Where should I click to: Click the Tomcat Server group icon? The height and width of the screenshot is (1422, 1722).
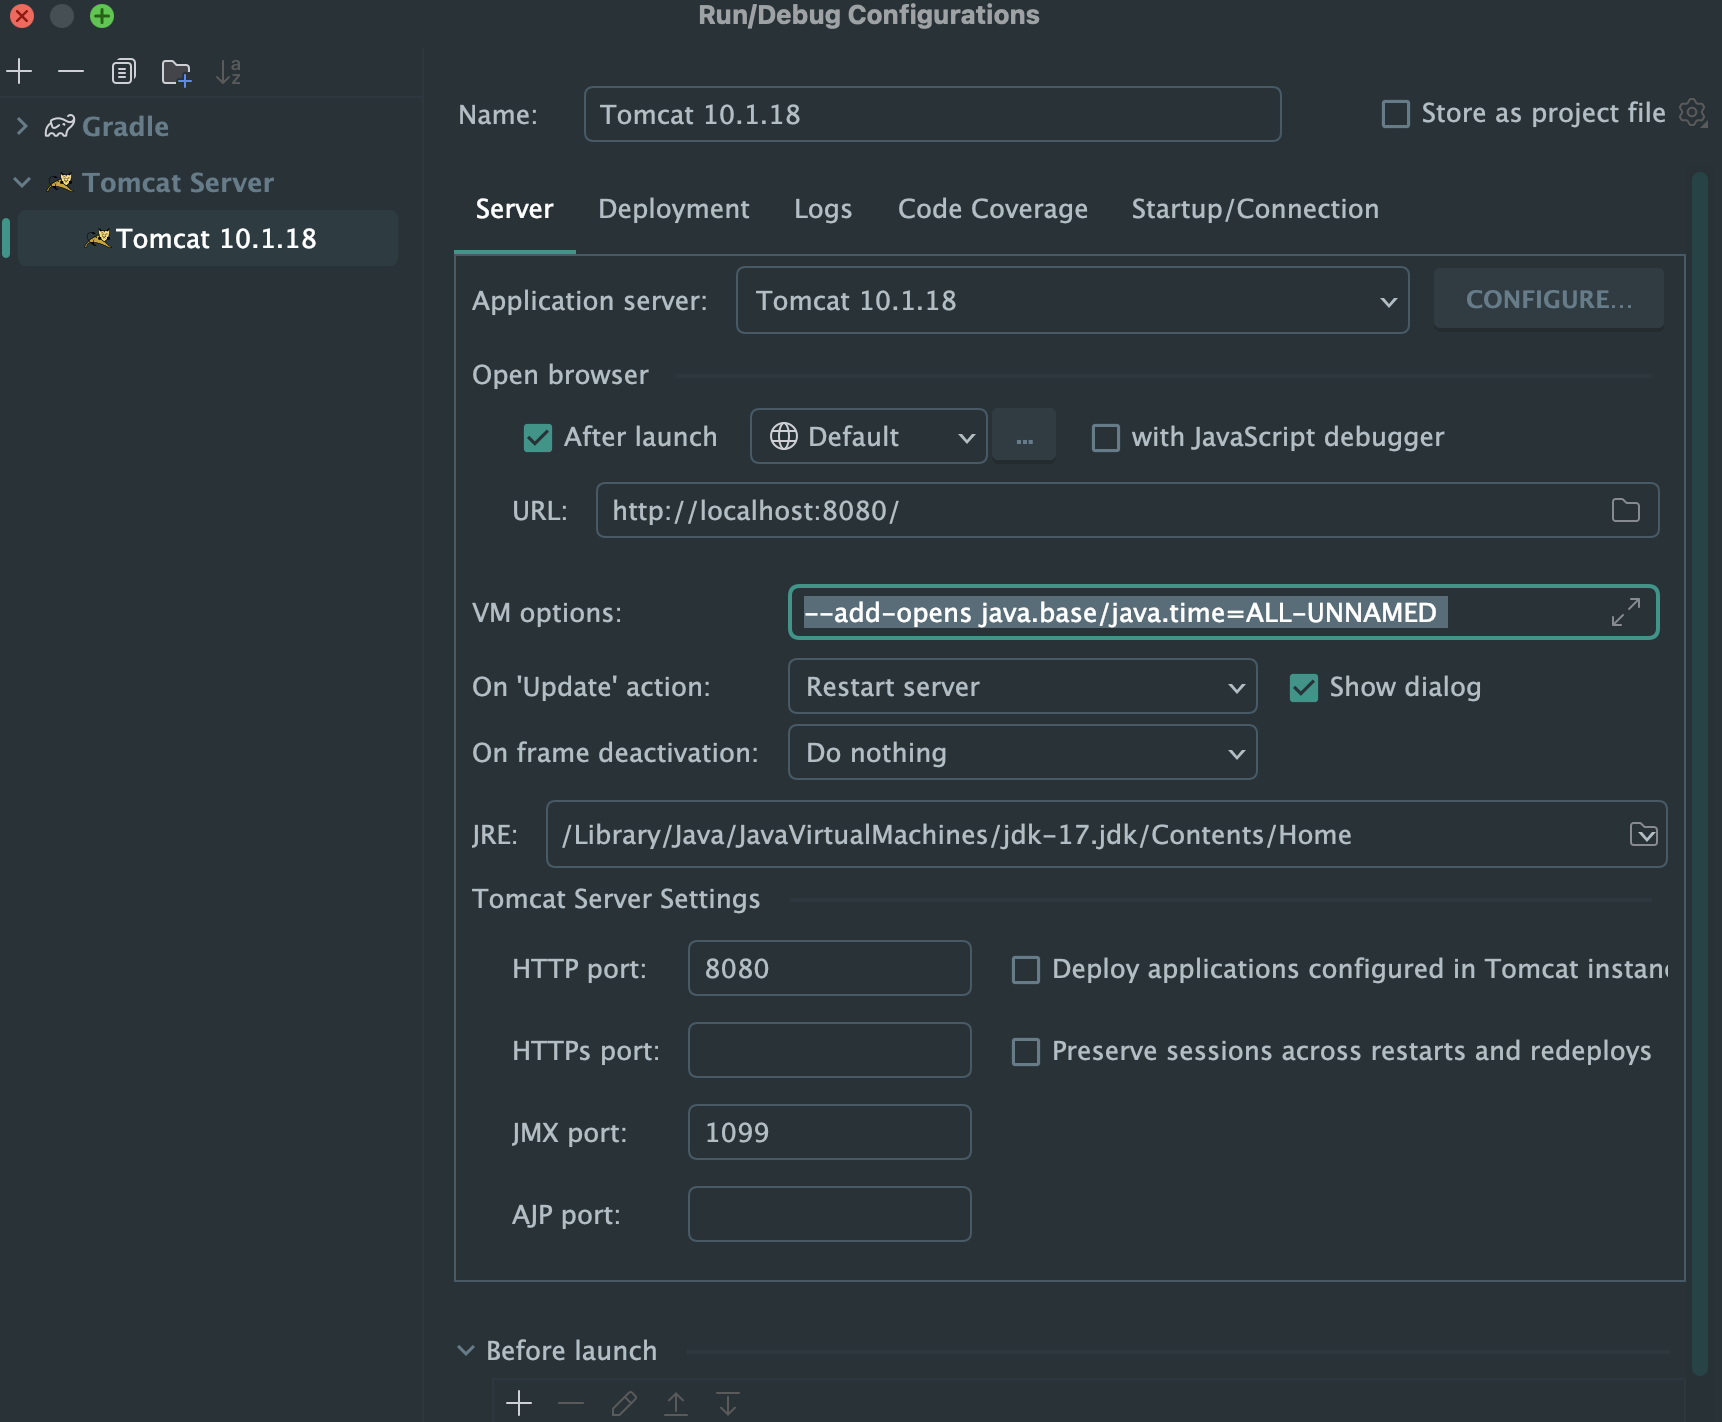(x=60, y=182)
